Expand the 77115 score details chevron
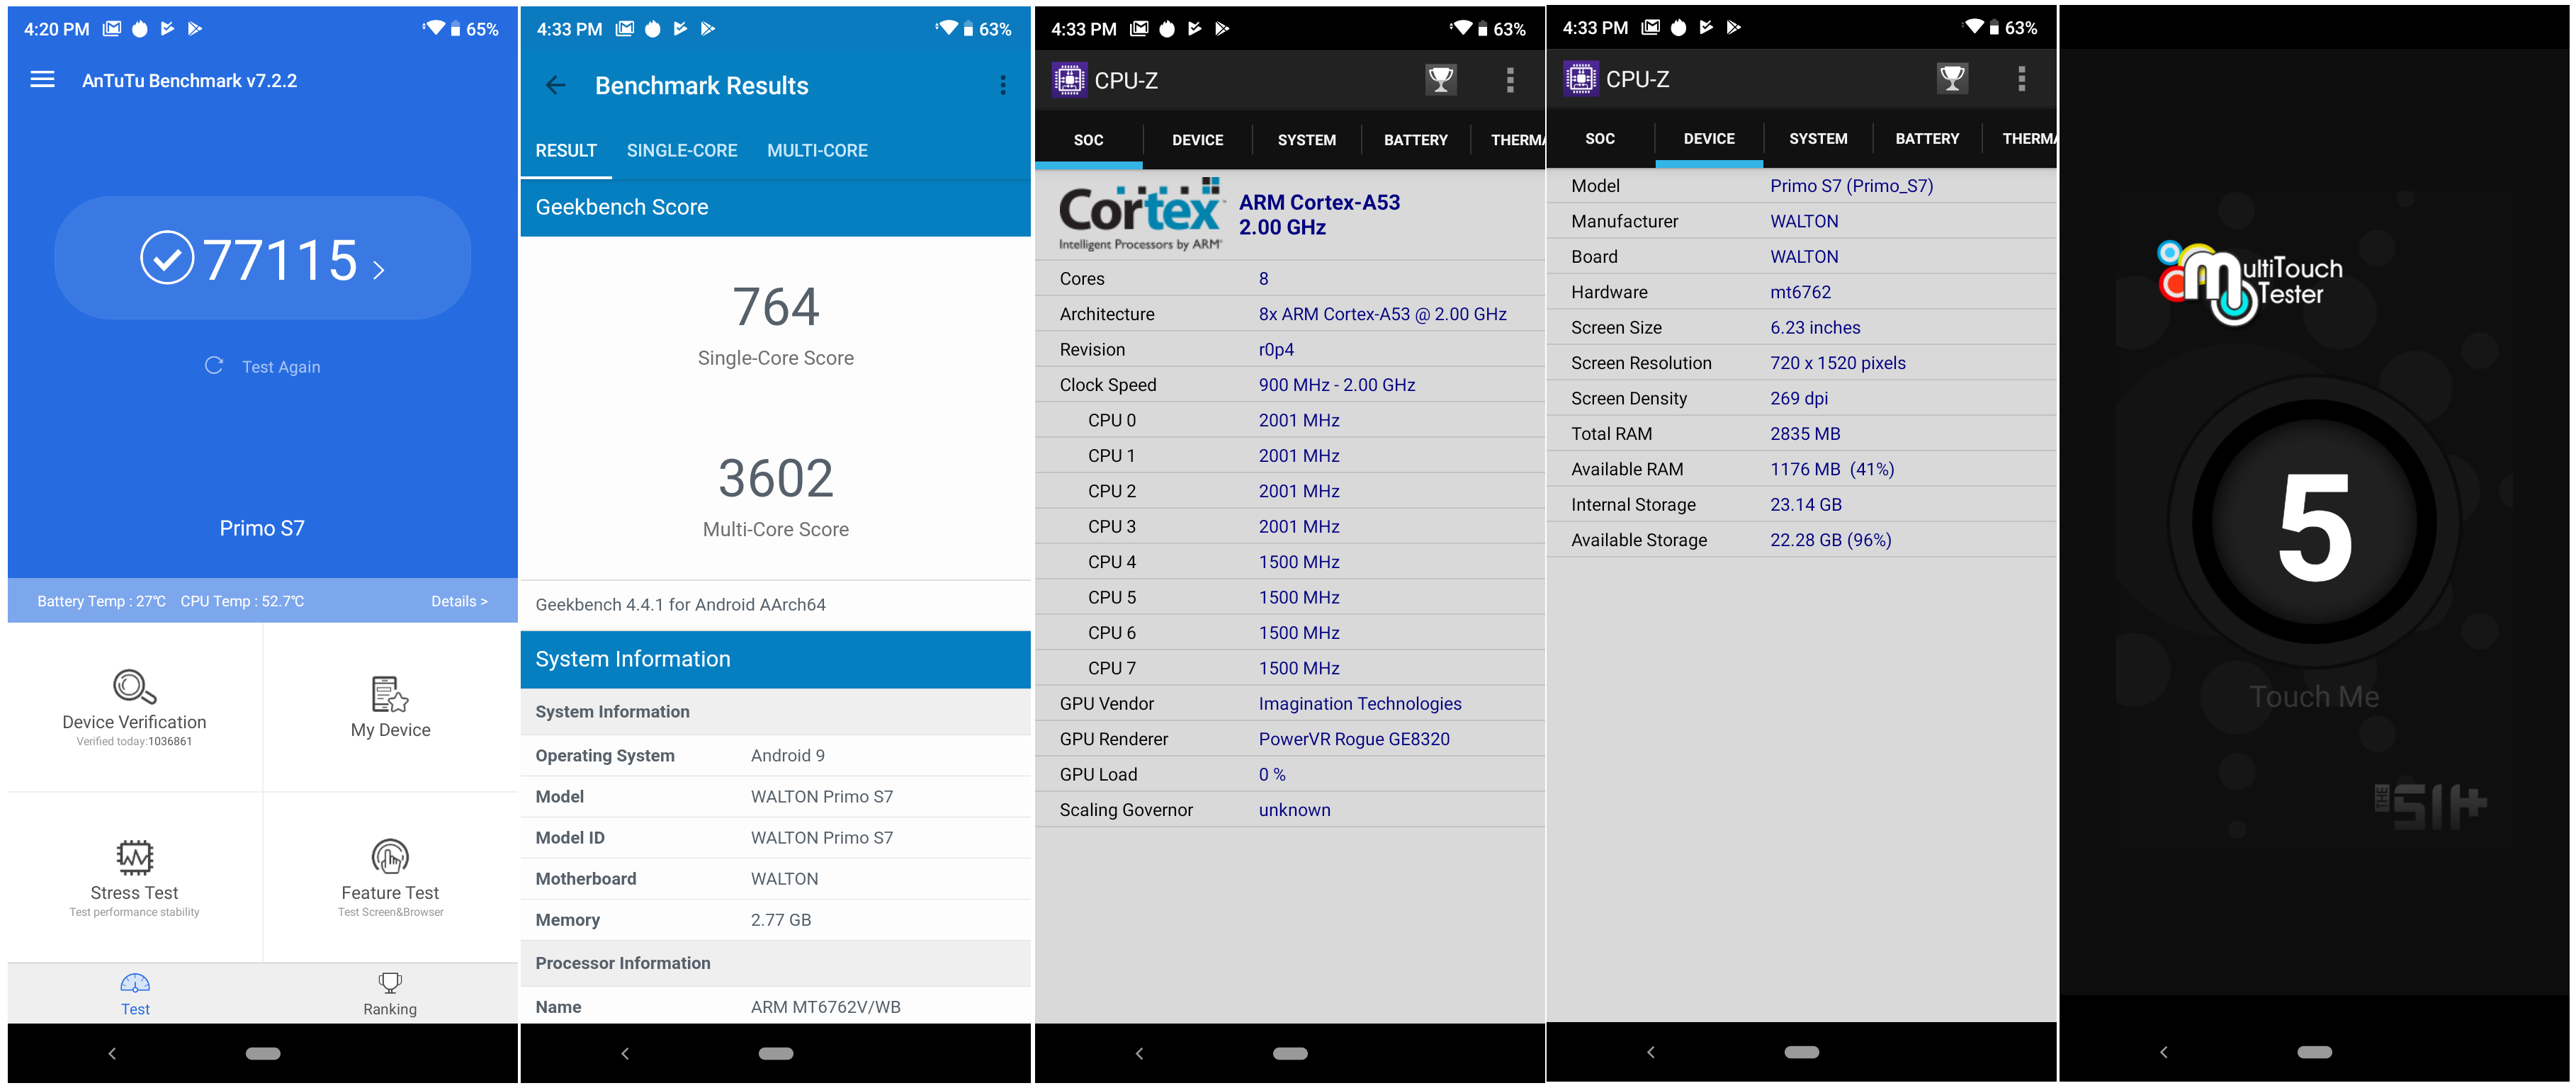This screenshot has height=1088, width=2576. 379,269
